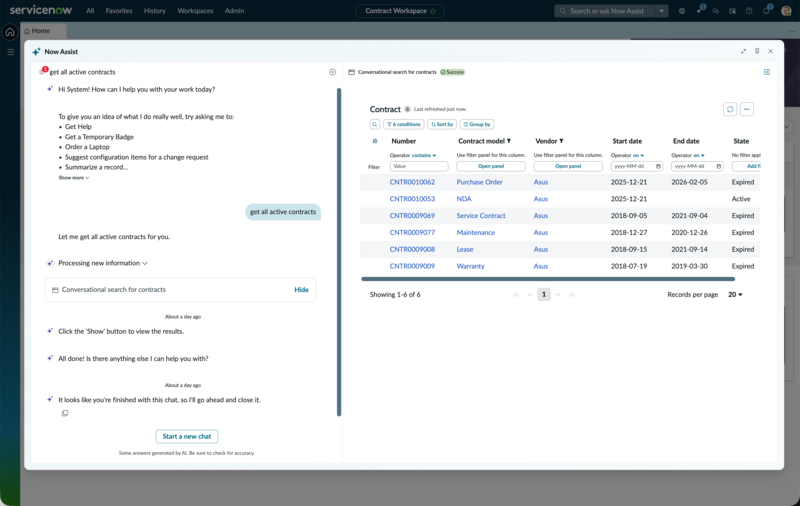
Task: Click page number 1 in pagination
Action: pos(544,295)
